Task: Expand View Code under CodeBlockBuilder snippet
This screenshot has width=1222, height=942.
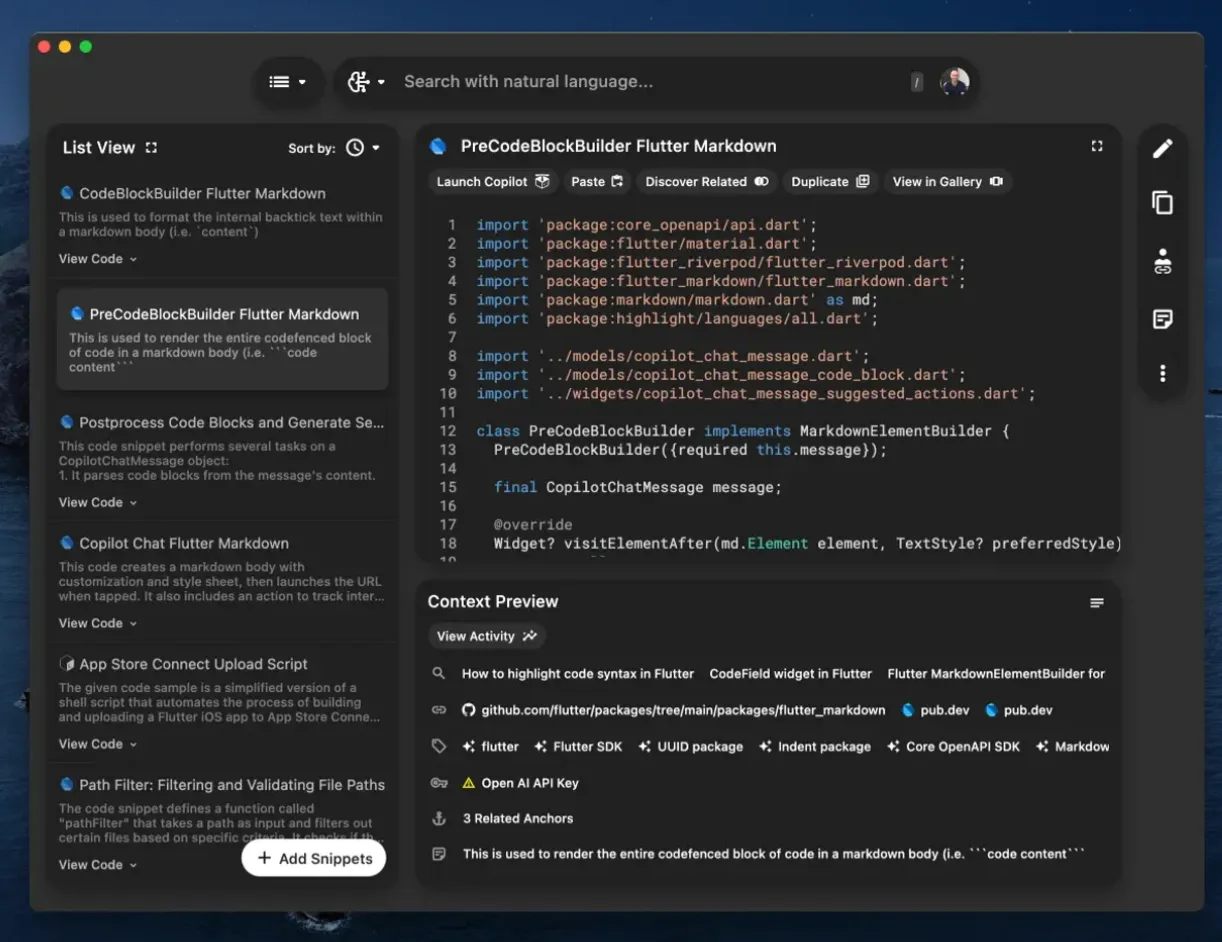Action: coord(97,259)
